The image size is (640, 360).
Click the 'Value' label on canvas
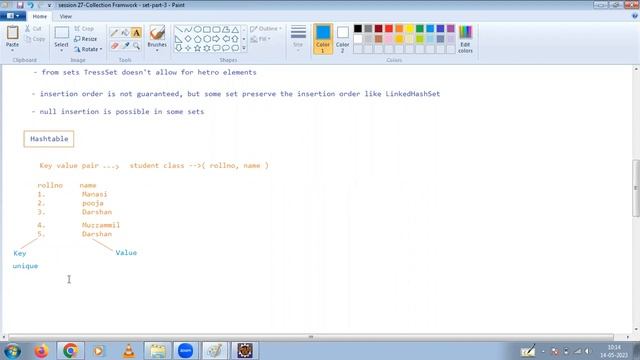[126, 253]
